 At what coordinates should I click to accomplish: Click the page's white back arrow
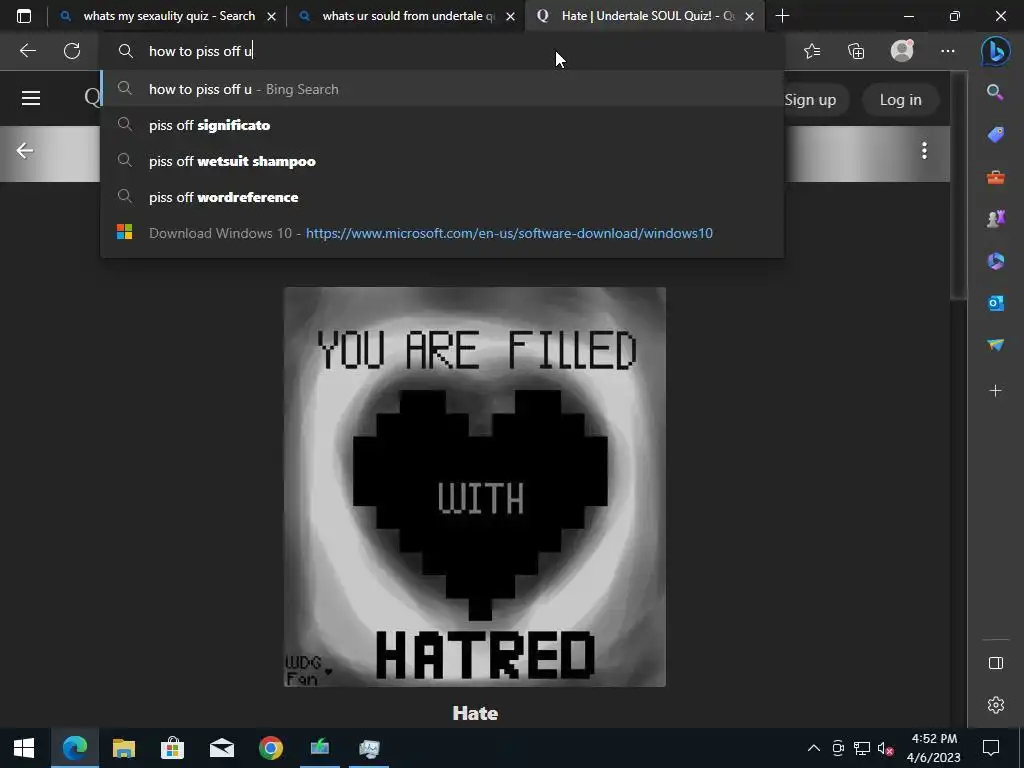click(25, 150)
